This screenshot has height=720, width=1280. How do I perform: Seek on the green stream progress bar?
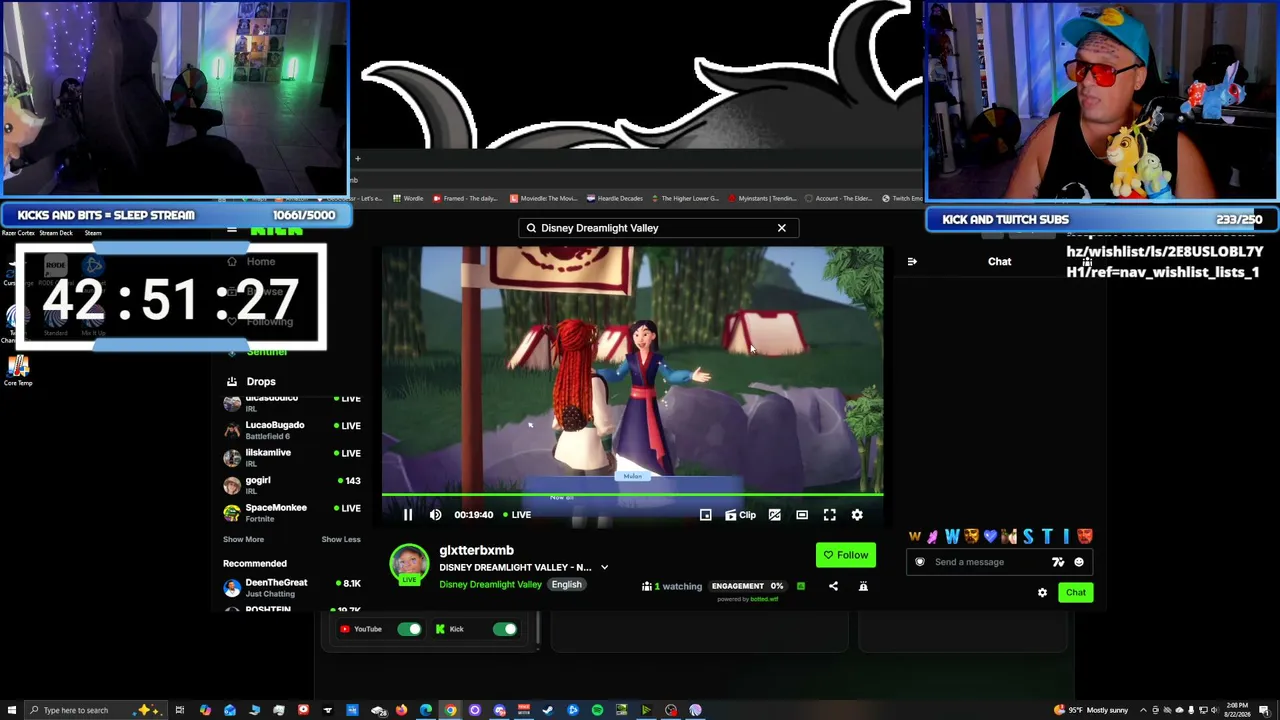632,495
